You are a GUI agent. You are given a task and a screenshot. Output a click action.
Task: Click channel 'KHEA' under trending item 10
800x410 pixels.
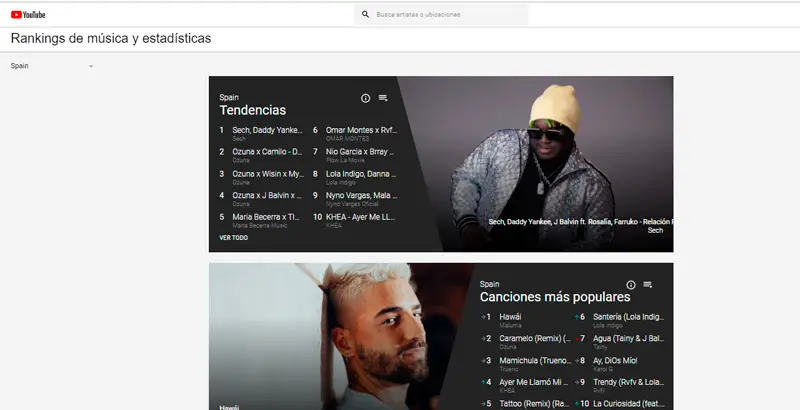[x=334, y=225]
